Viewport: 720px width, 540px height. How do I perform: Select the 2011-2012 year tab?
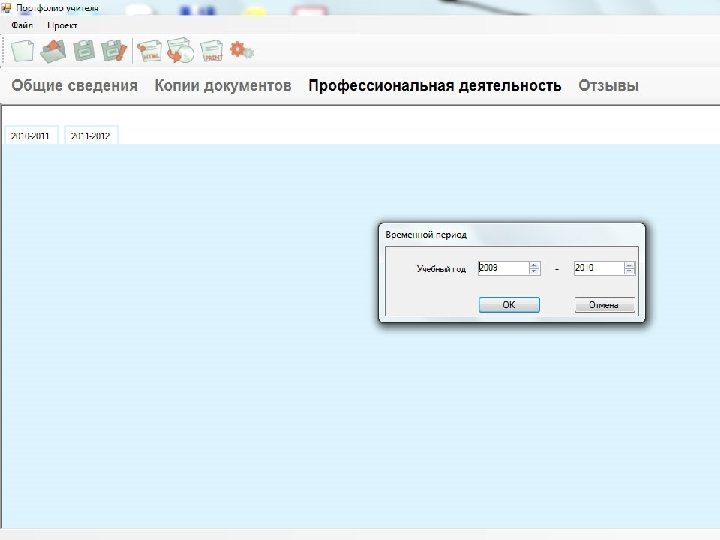point(91,135)
